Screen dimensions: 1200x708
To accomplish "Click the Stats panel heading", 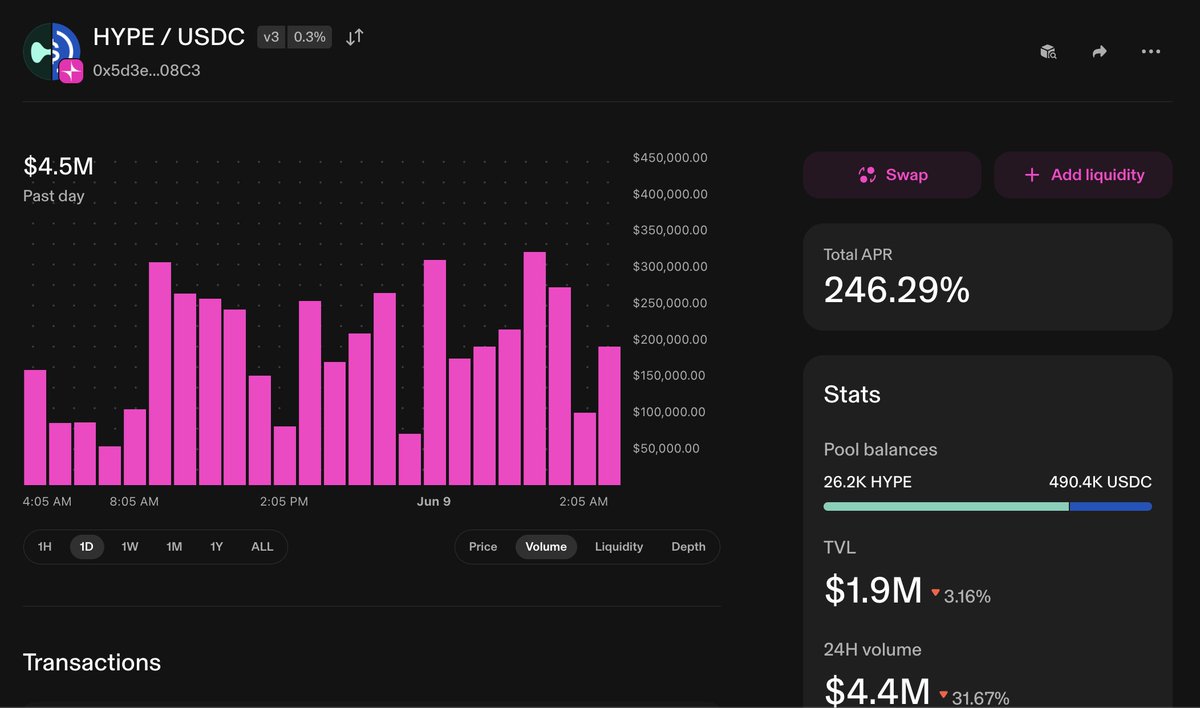I will pos(852,394).
